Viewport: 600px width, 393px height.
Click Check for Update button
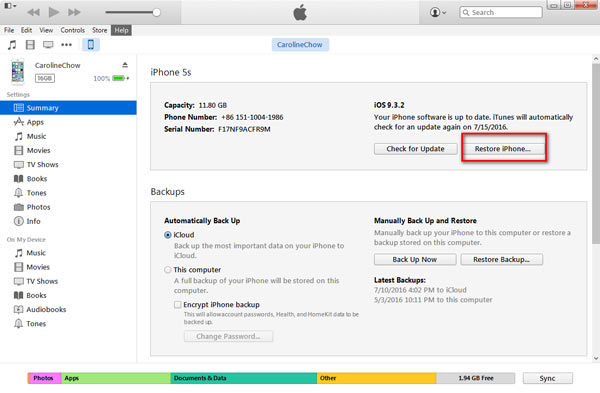point(416,149)
